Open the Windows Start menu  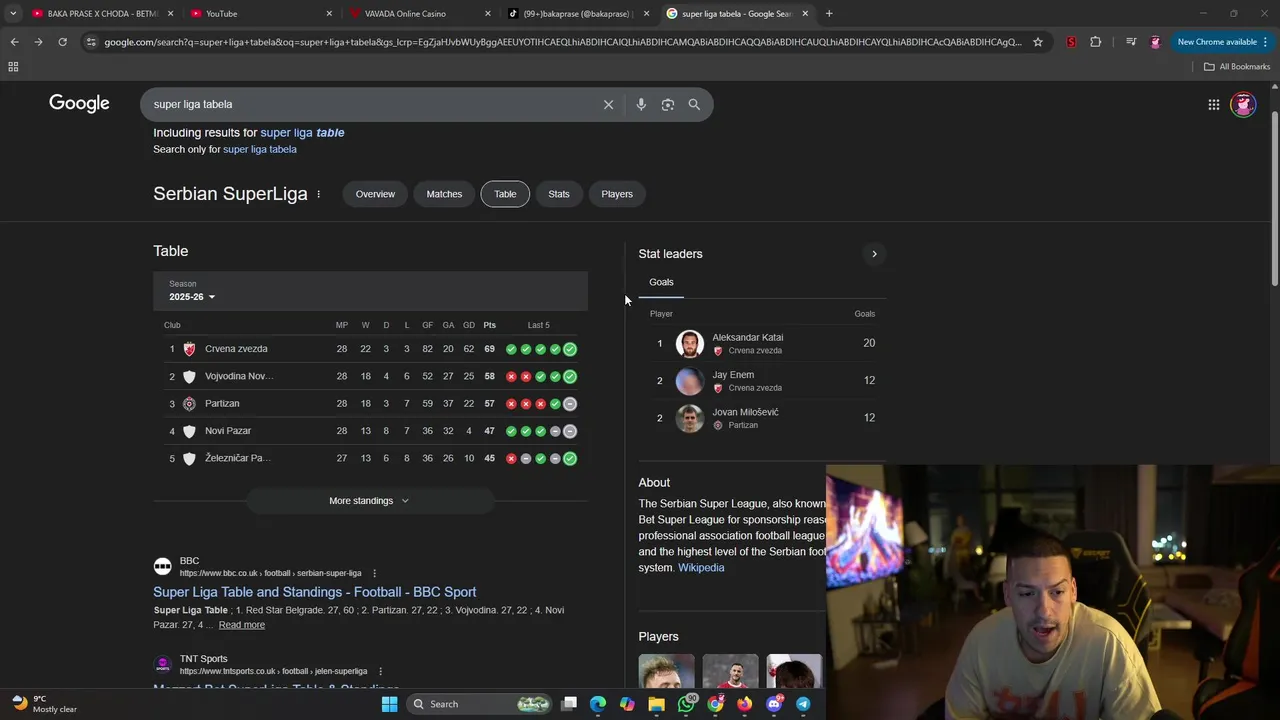tap(389, 704)
